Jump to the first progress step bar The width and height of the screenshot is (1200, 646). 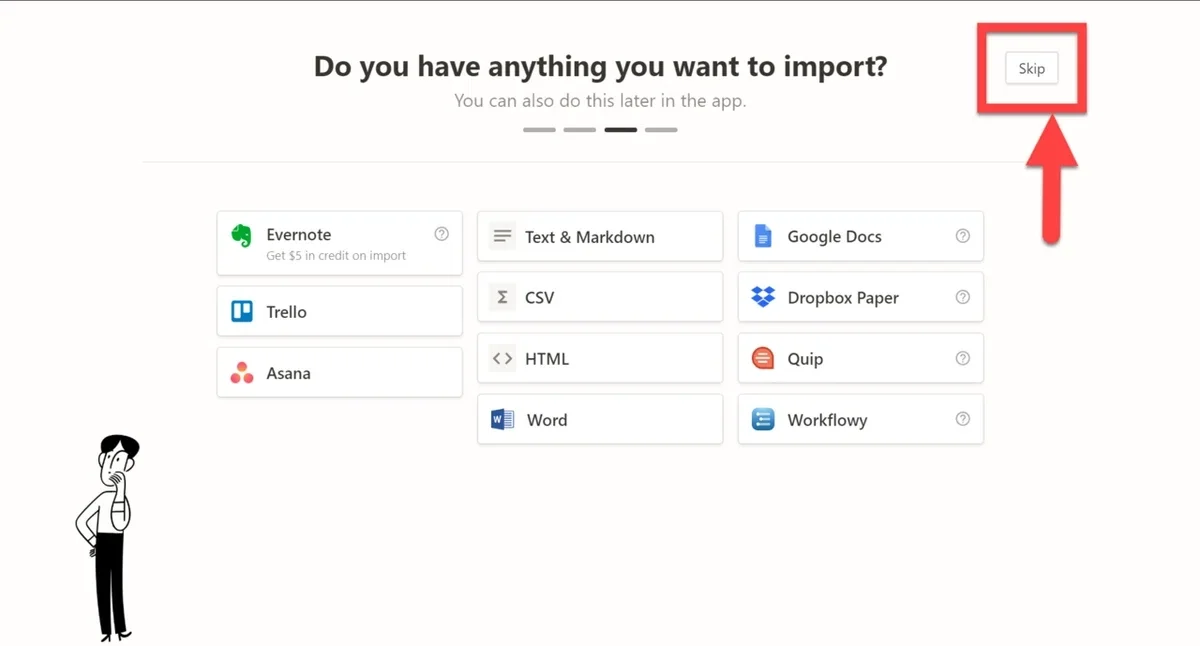click(x=539, y=129)
